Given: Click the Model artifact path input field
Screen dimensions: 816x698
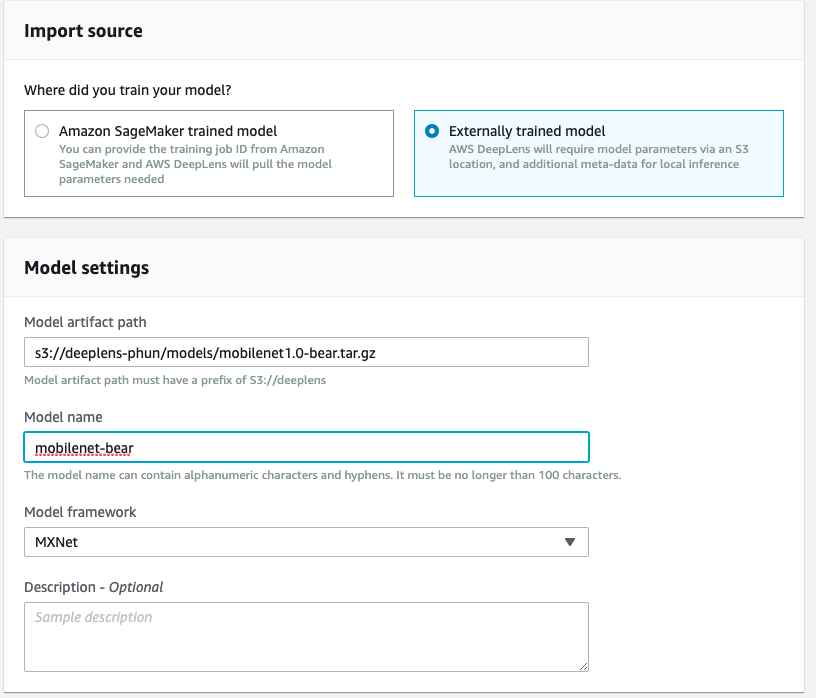Looking at the screenshot, I should click(x=306, y=352).
